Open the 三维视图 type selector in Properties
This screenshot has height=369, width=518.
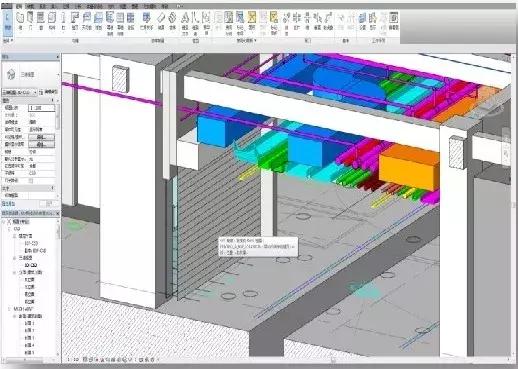pos(31,75)
